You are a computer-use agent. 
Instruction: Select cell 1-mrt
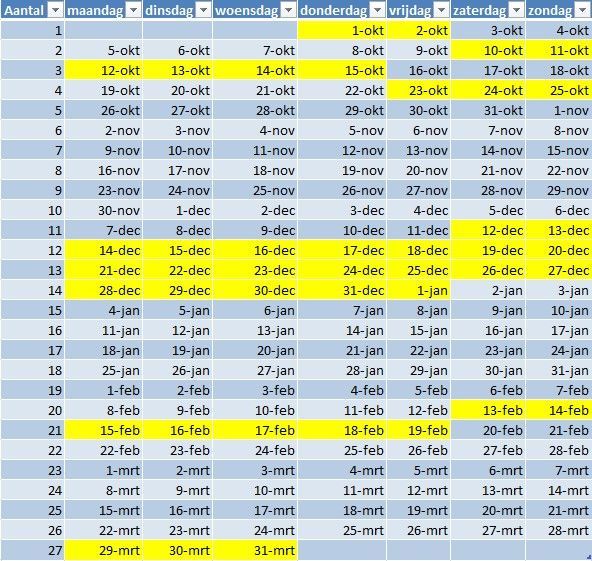[x=103, y=470]
